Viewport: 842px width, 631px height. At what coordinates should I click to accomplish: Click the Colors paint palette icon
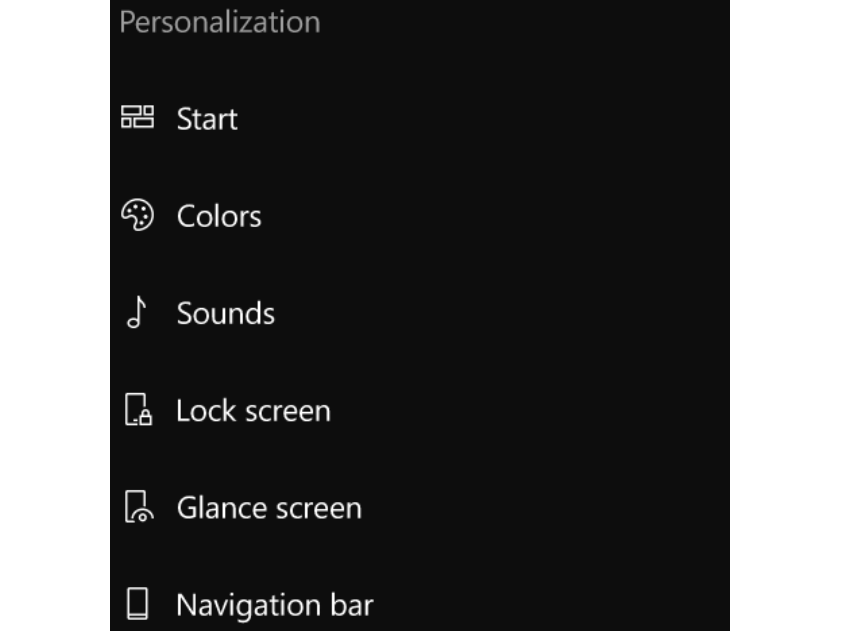(x=137, y=215)
